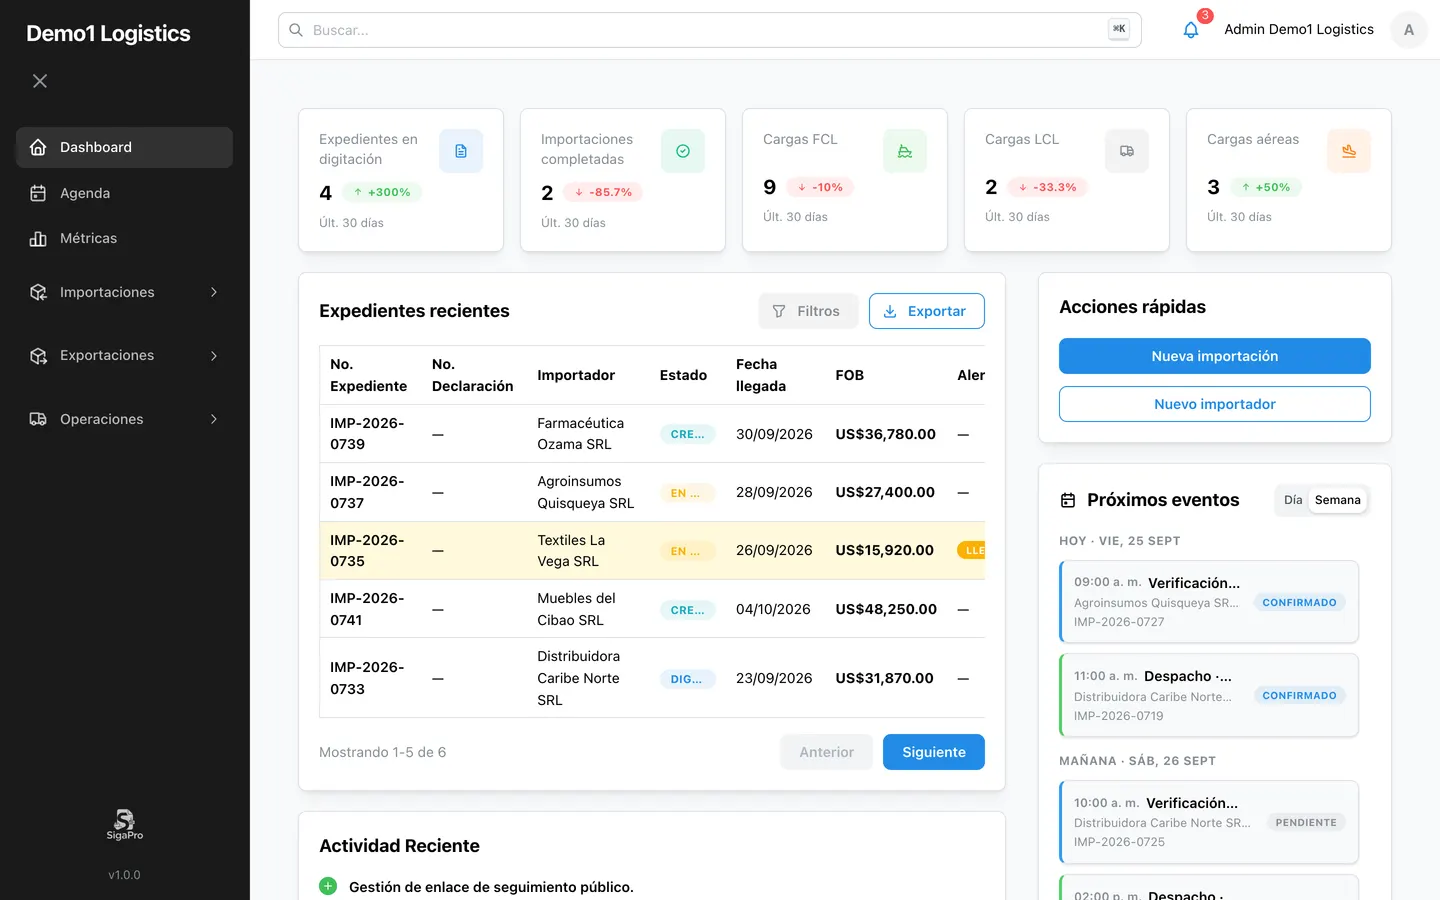Open Métricas in the sidebar
The height and width of the screenshot is (900, 1440).
(x=124, y=238)
